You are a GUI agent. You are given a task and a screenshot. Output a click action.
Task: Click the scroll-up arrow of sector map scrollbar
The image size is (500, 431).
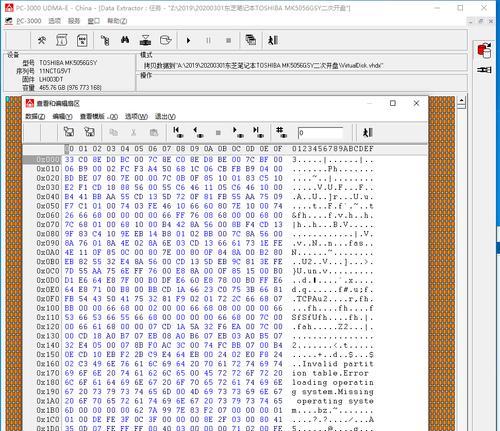pyautogui.click(x=461, y=100)
